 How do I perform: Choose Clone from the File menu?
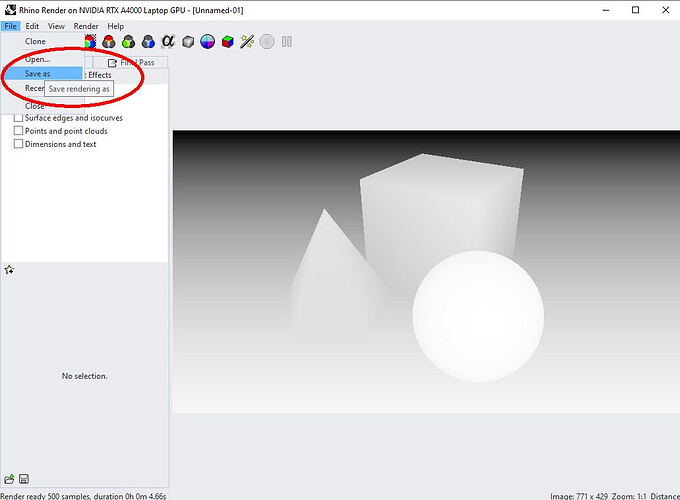coord(42,41)
